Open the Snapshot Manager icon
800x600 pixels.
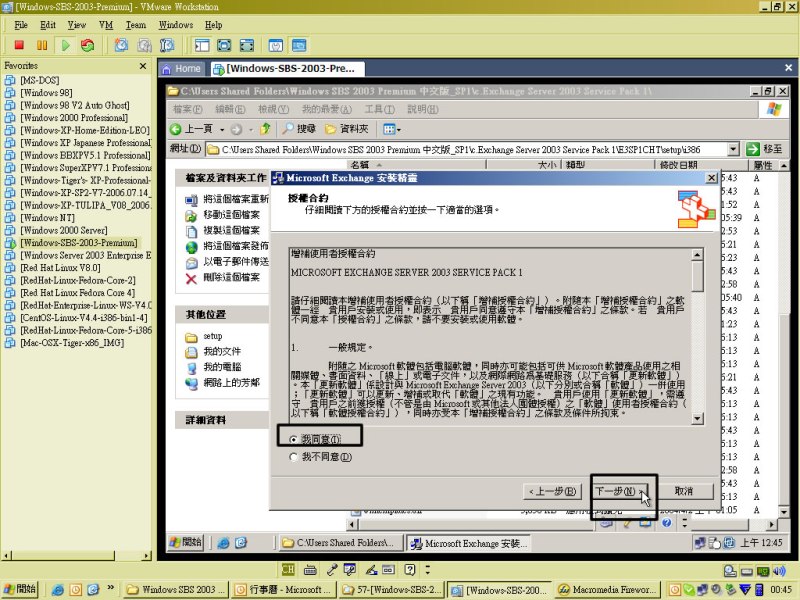(167, 45)
